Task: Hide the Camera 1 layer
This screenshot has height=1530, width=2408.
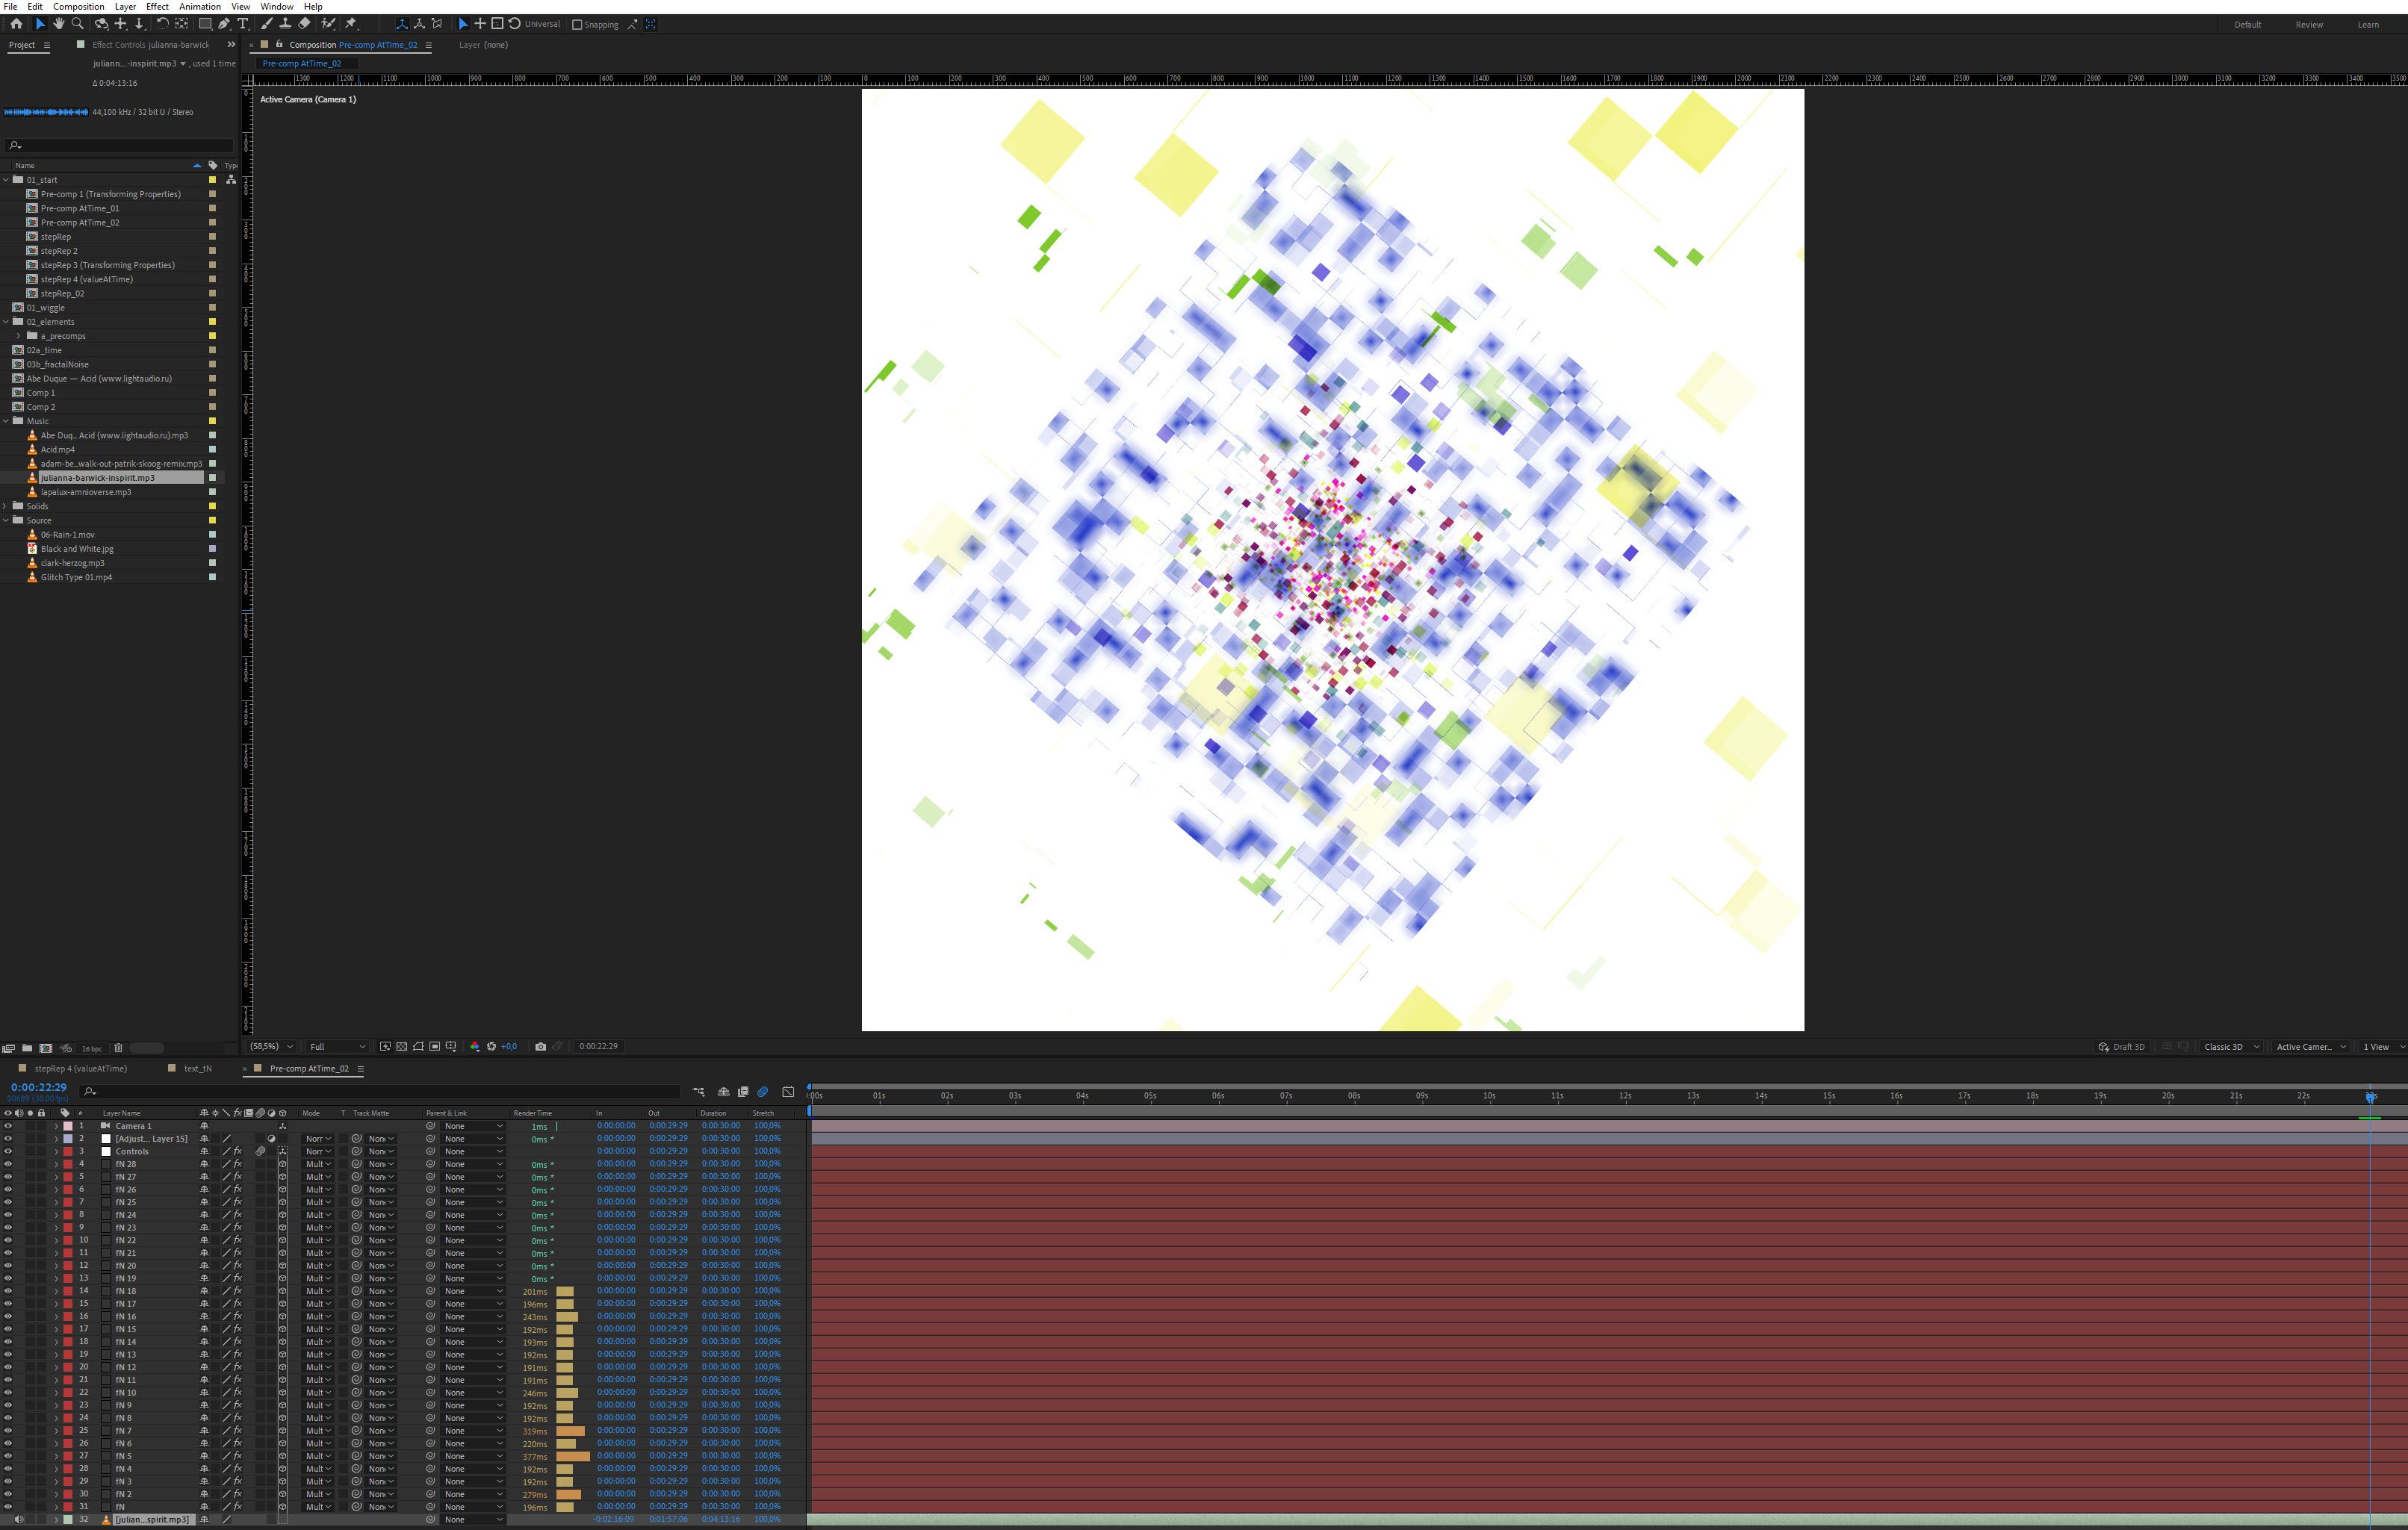Action: tap(8, 1126)
